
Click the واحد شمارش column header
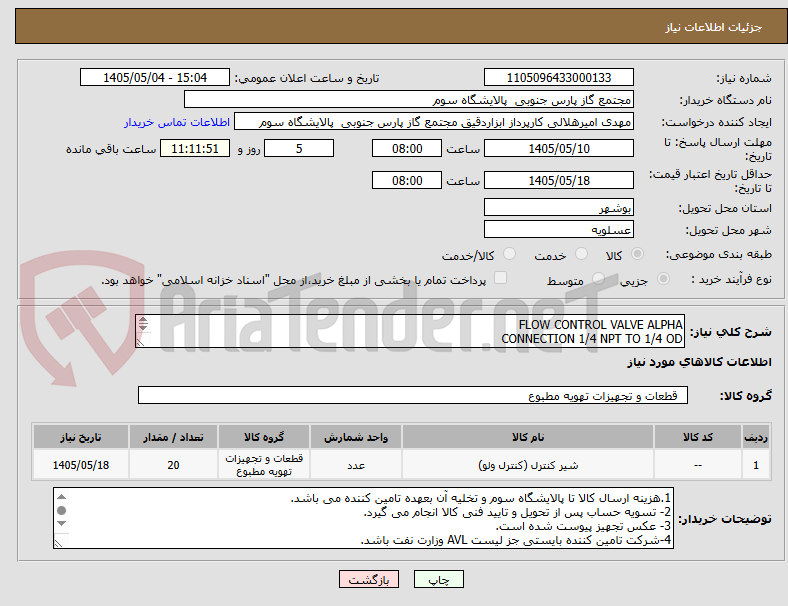point(356,437)
